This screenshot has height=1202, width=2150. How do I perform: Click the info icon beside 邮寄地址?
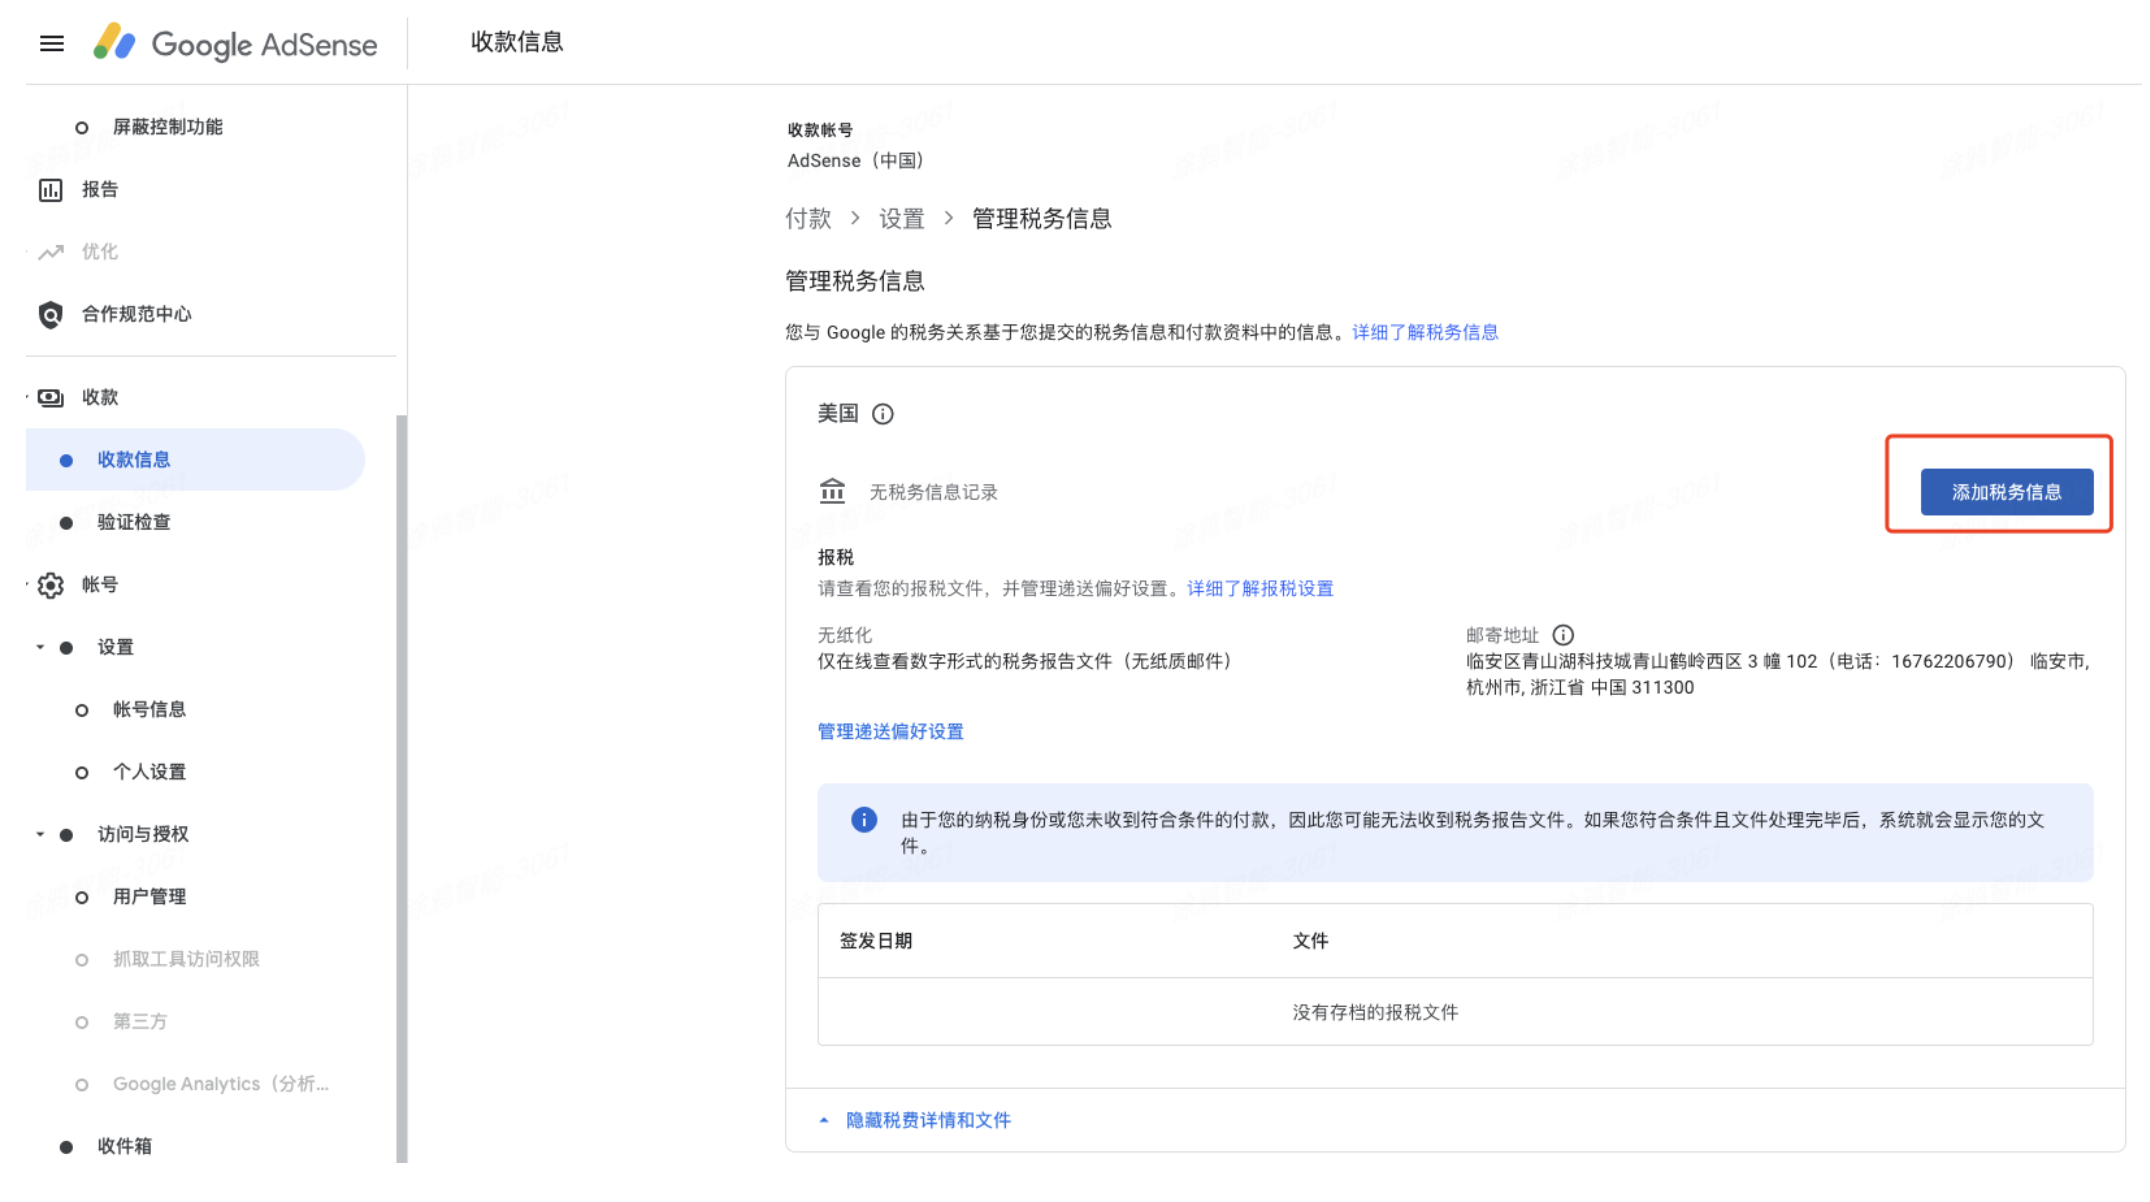1563,635
